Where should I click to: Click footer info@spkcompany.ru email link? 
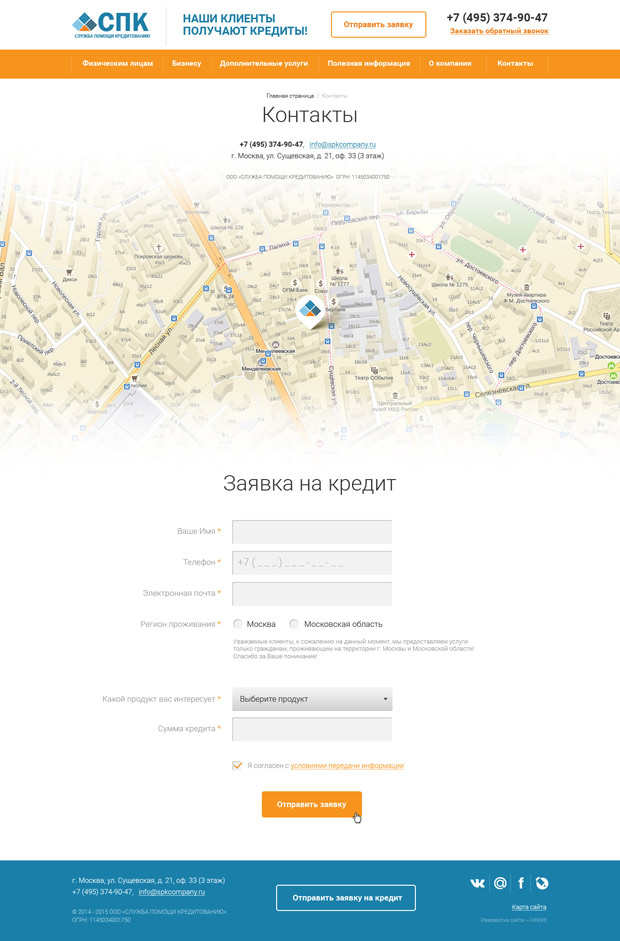[172, 892]
